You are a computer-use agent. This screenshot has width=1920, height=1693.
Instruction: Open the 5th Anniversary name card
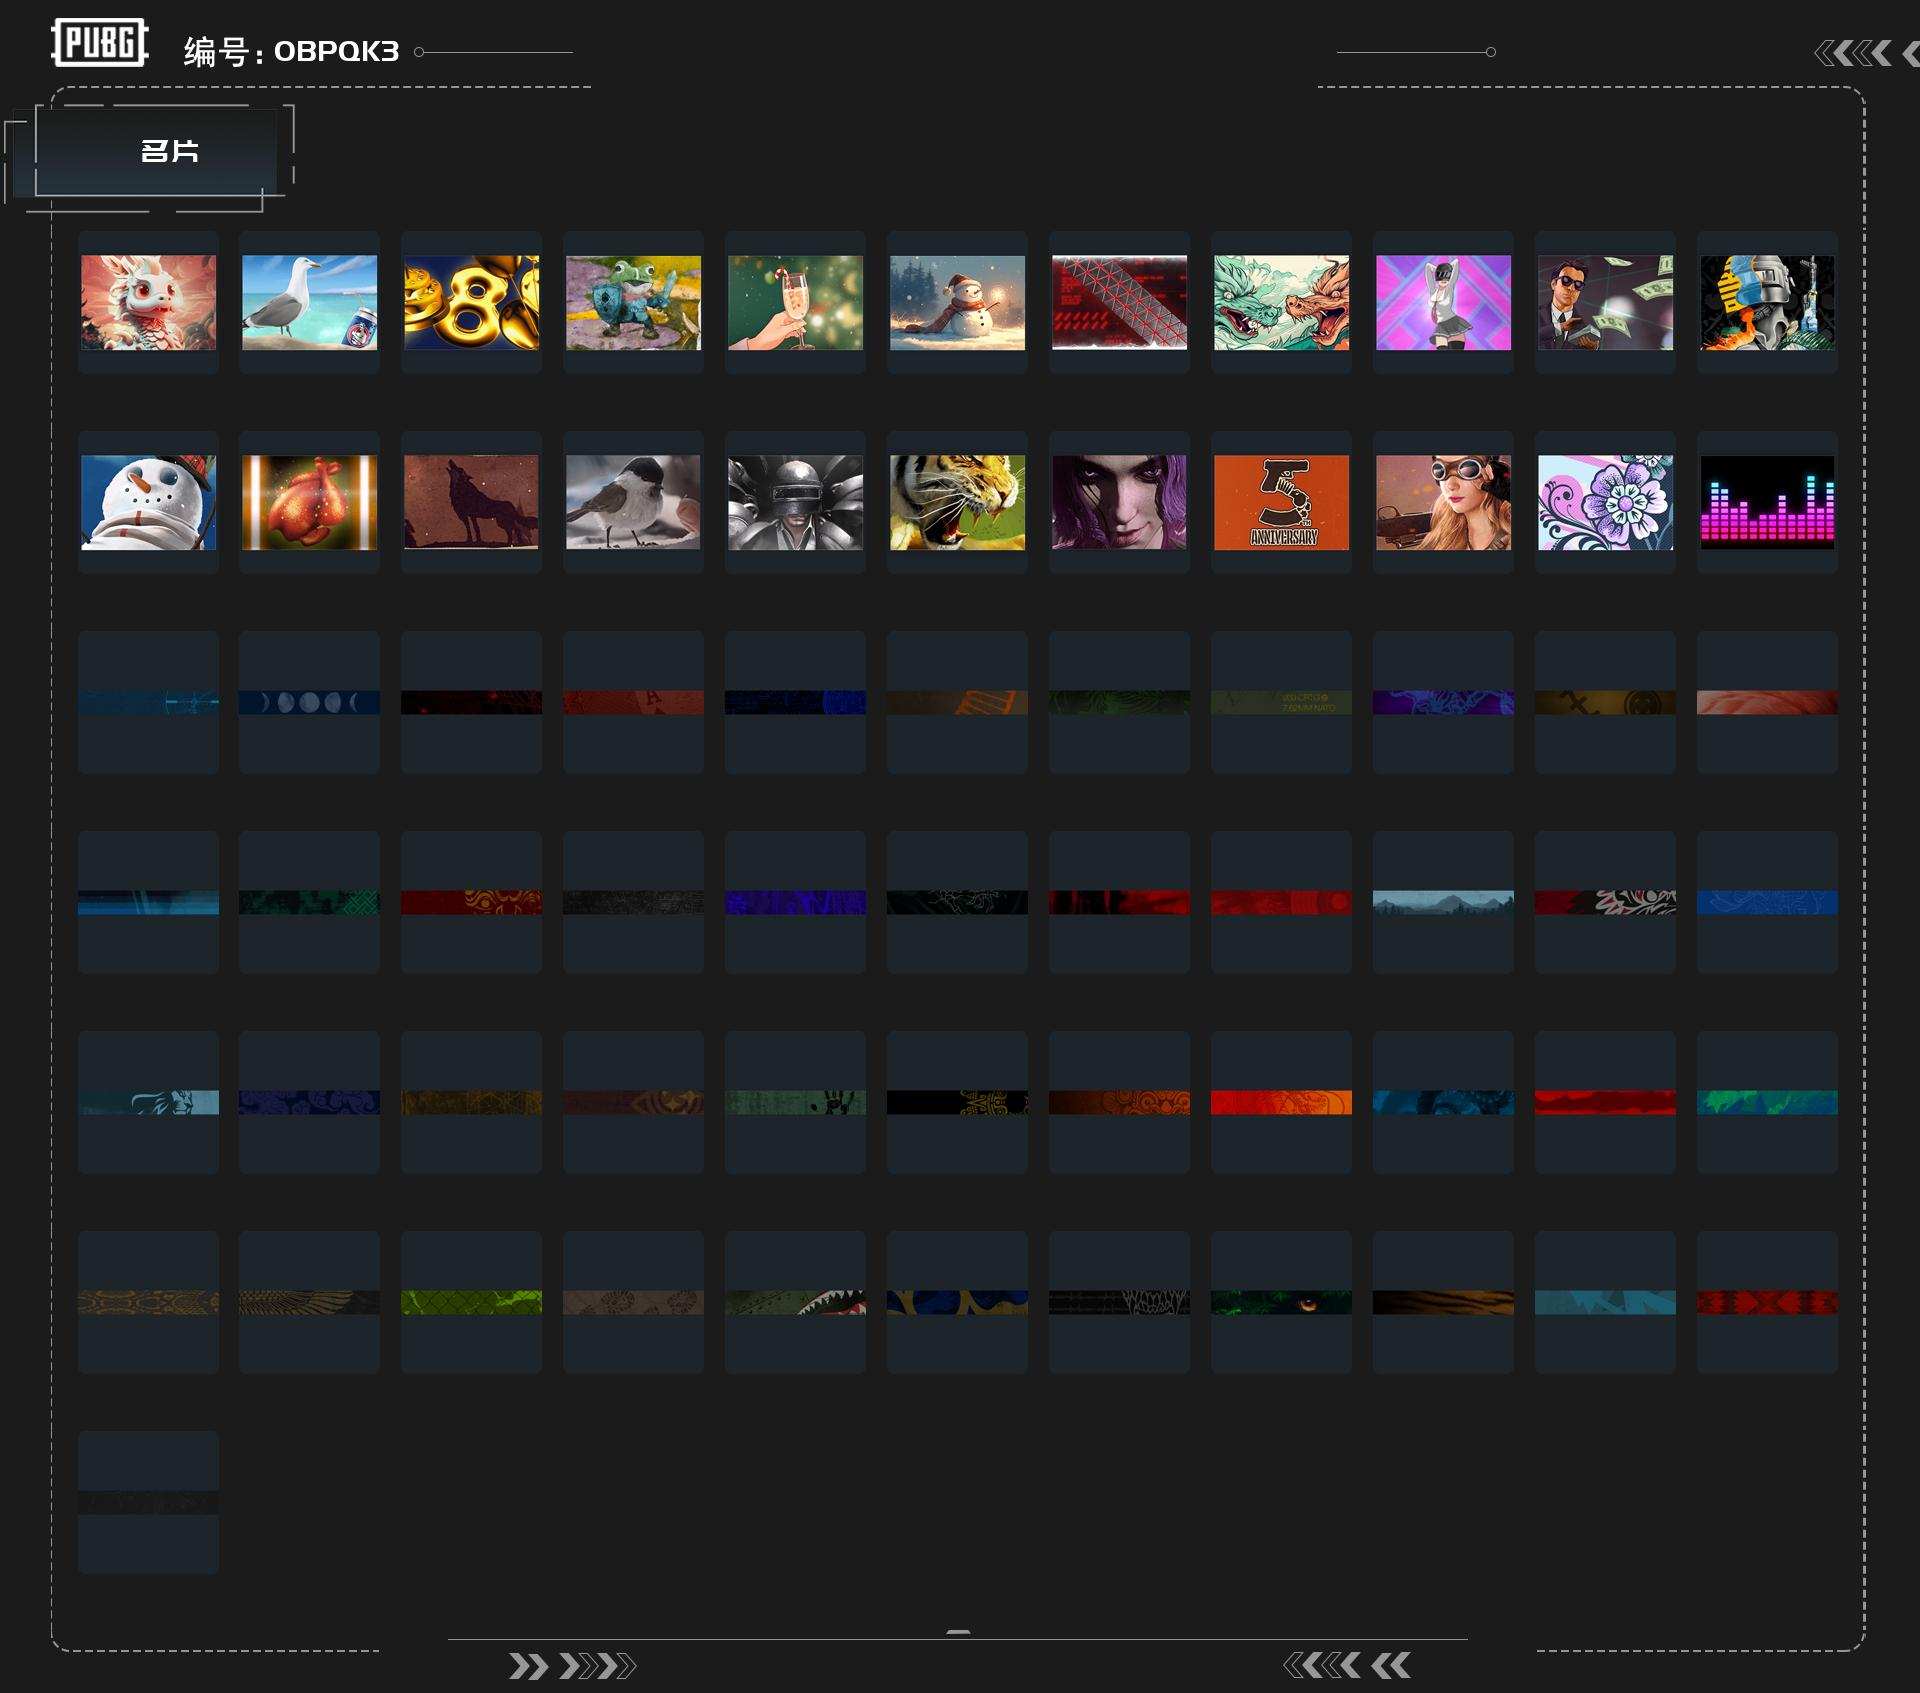(1282, 502)
